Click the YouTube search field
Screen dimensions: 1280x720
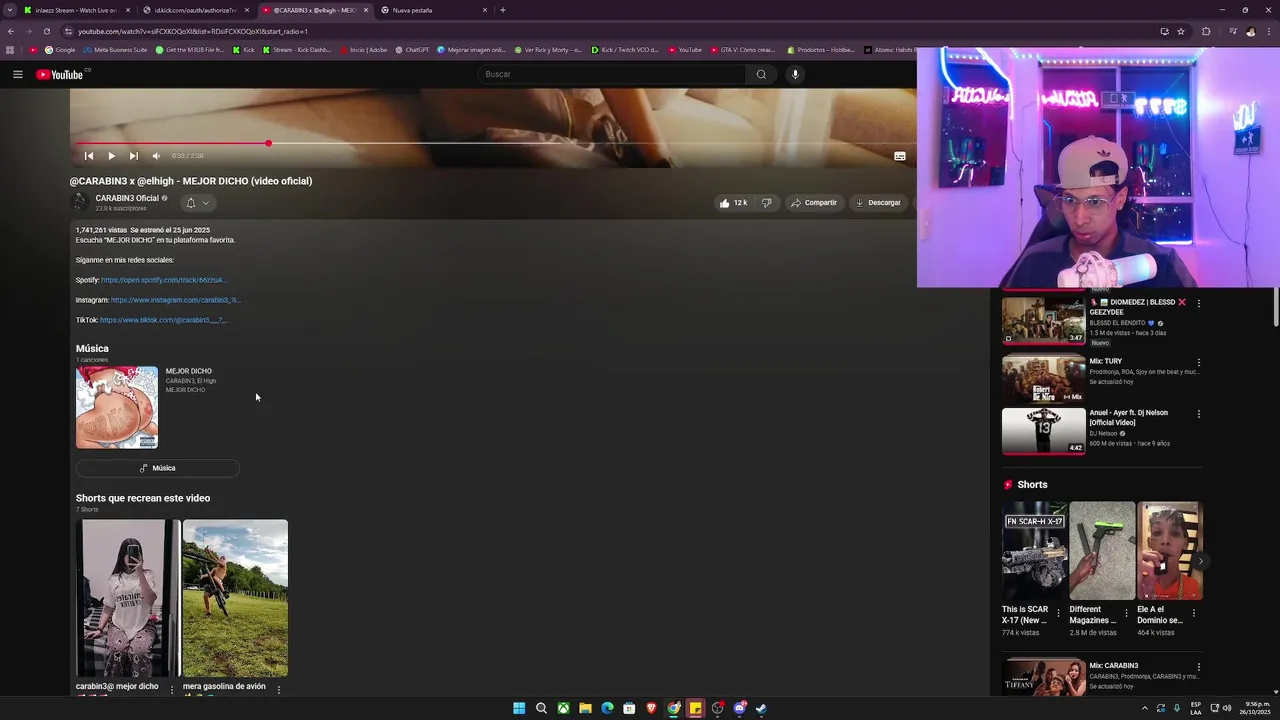click(x=611, y=74)
